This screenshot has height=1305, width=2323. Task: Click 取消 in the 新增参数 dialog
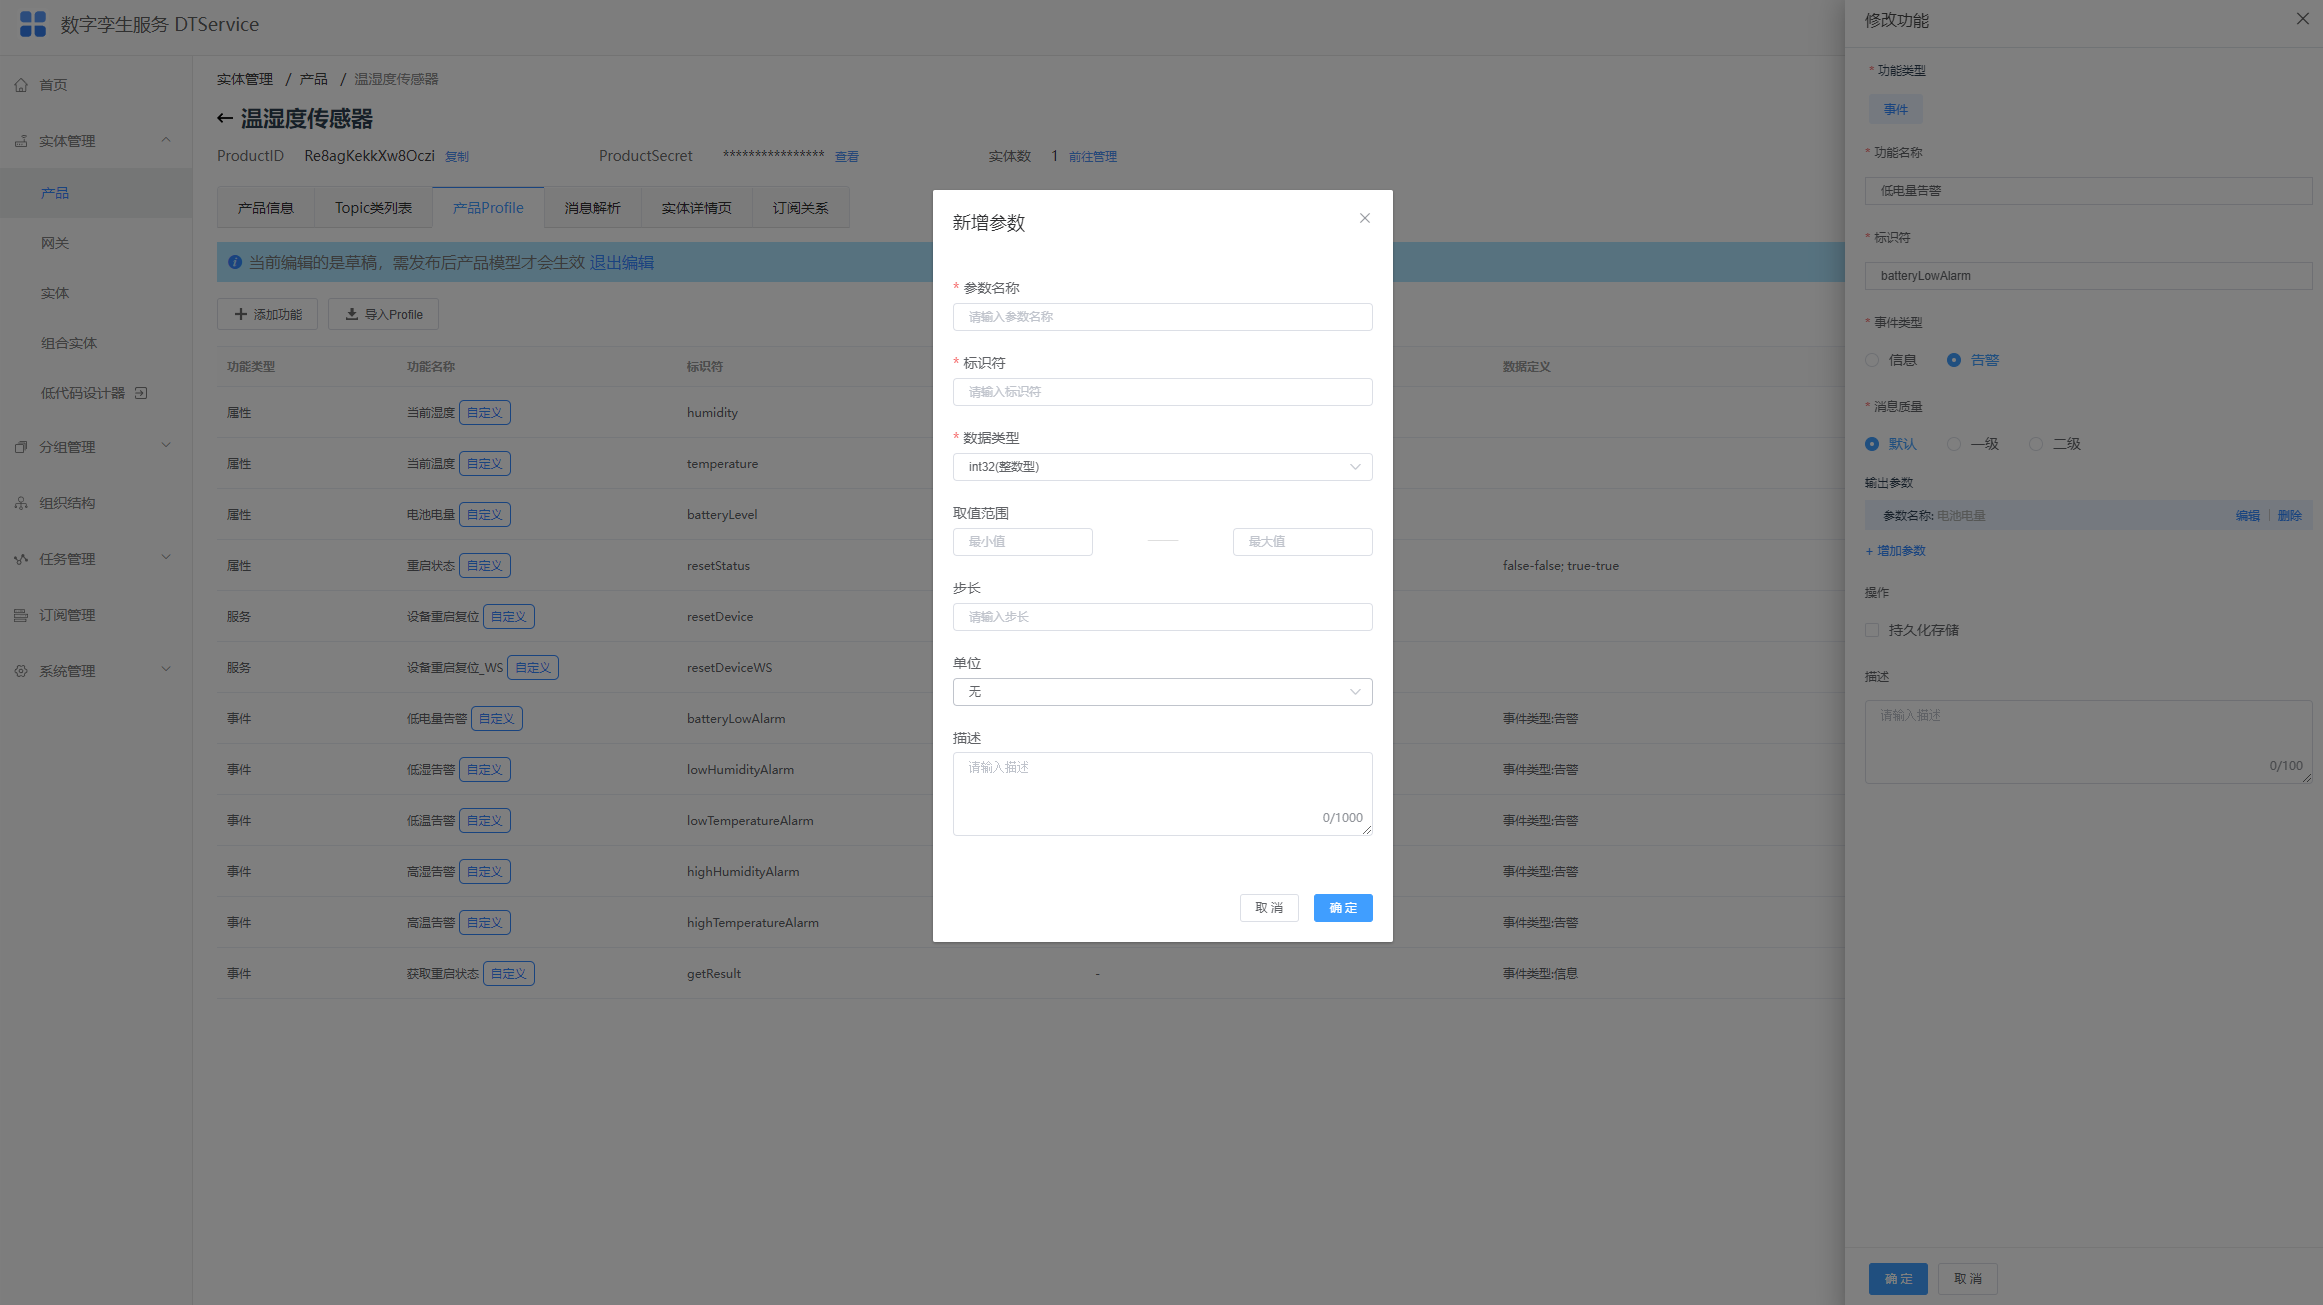pos(1269,908)
